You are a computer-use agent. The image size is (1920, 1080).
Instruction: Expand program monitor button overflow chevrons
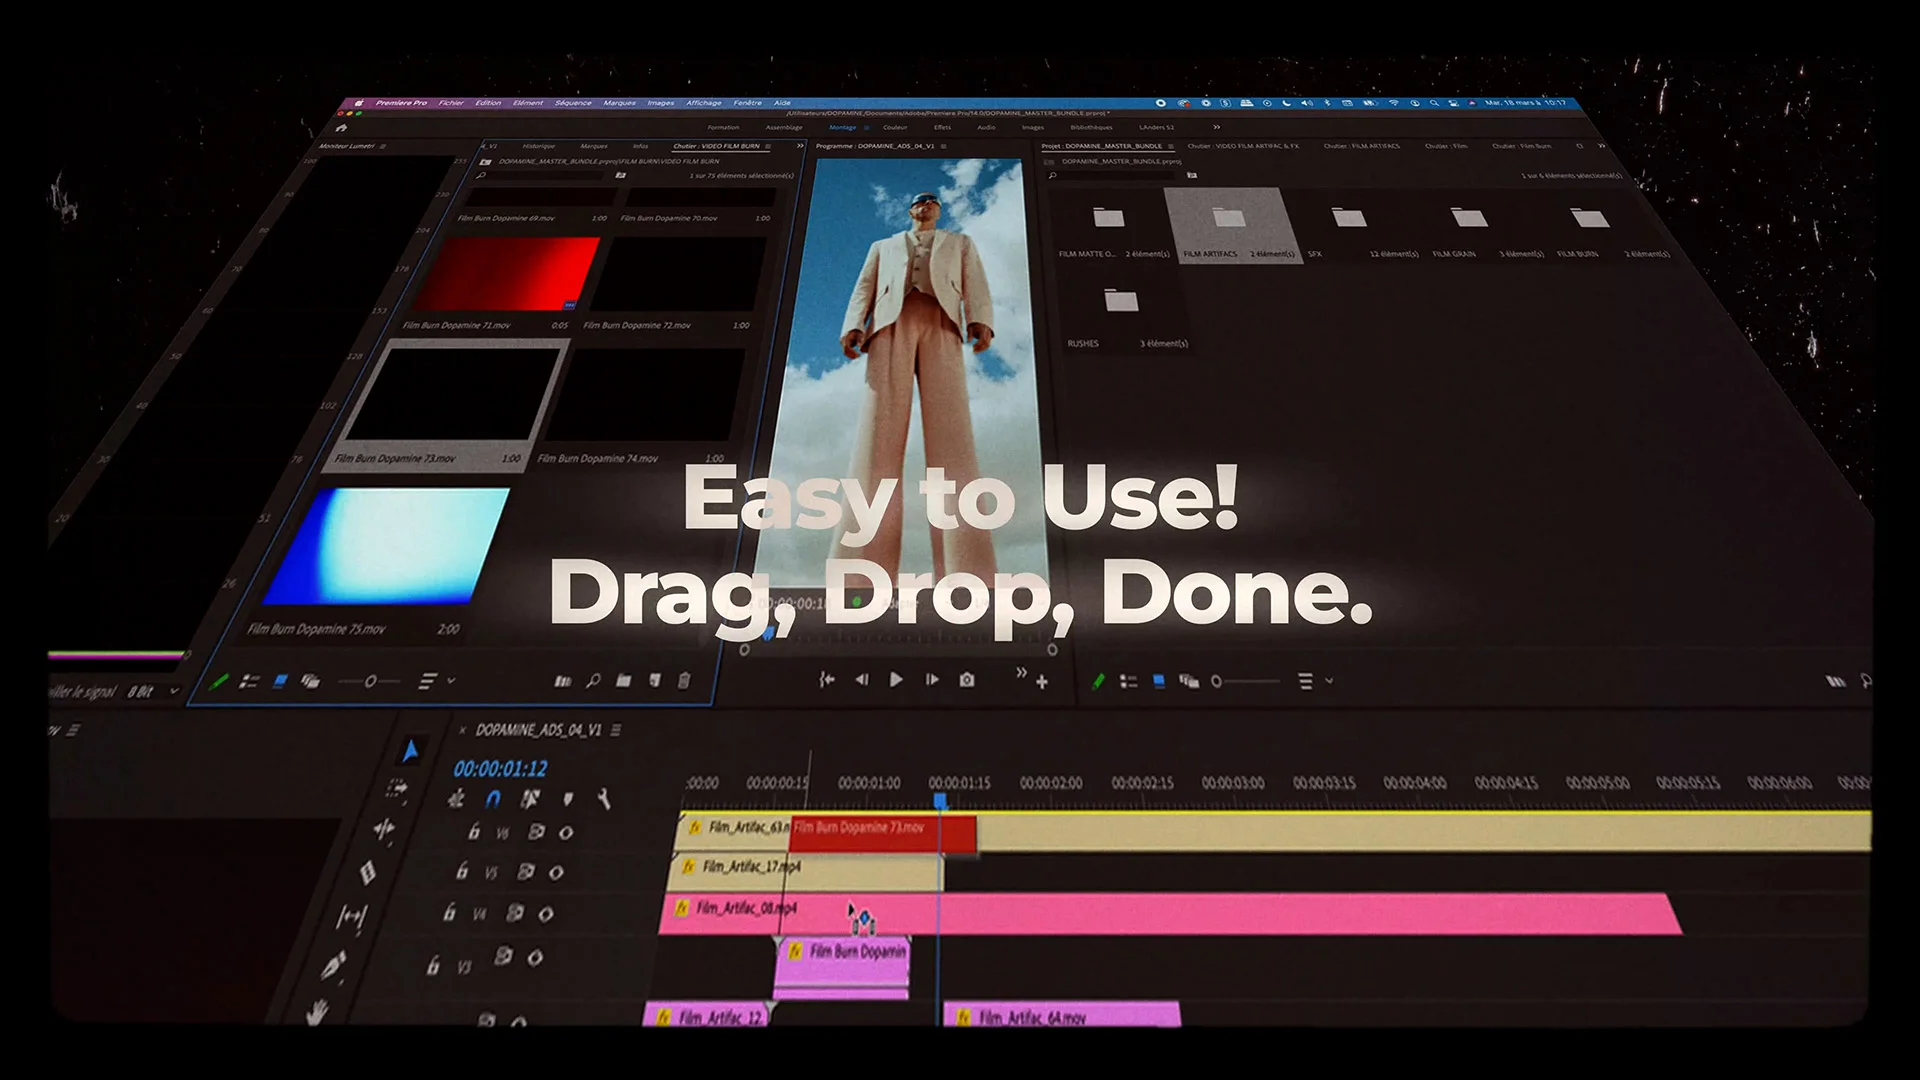pyautogui.click(x=1021, y=673)
